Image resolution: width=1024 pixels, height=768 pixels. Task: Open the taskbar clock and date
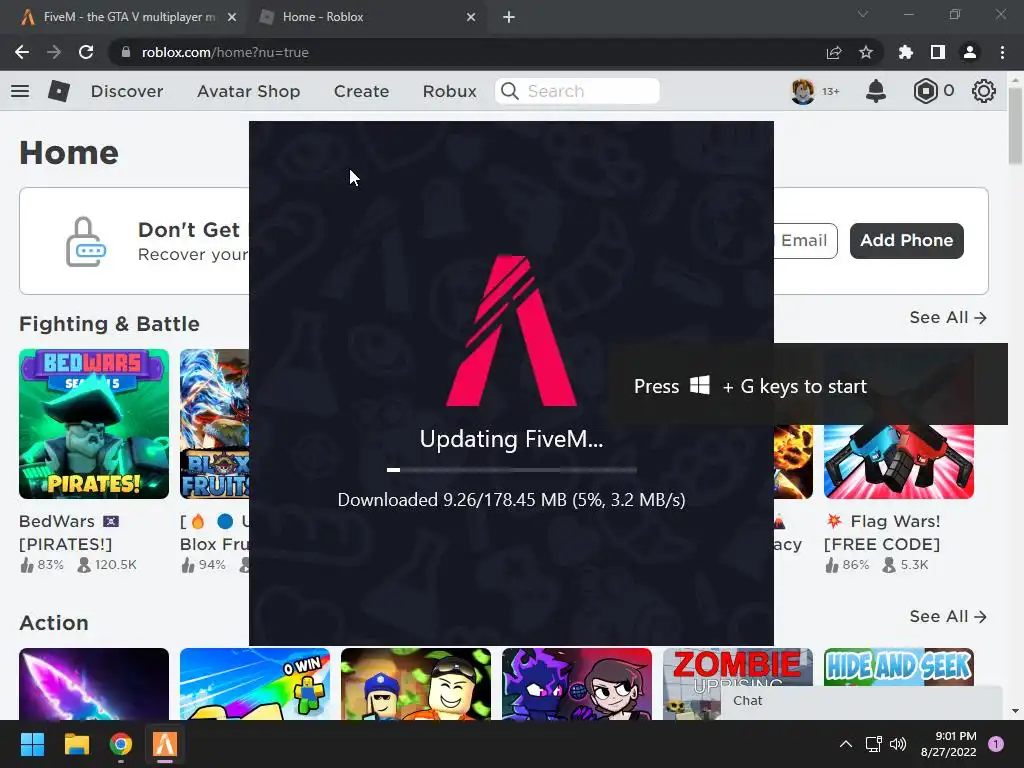click(948, 744)
